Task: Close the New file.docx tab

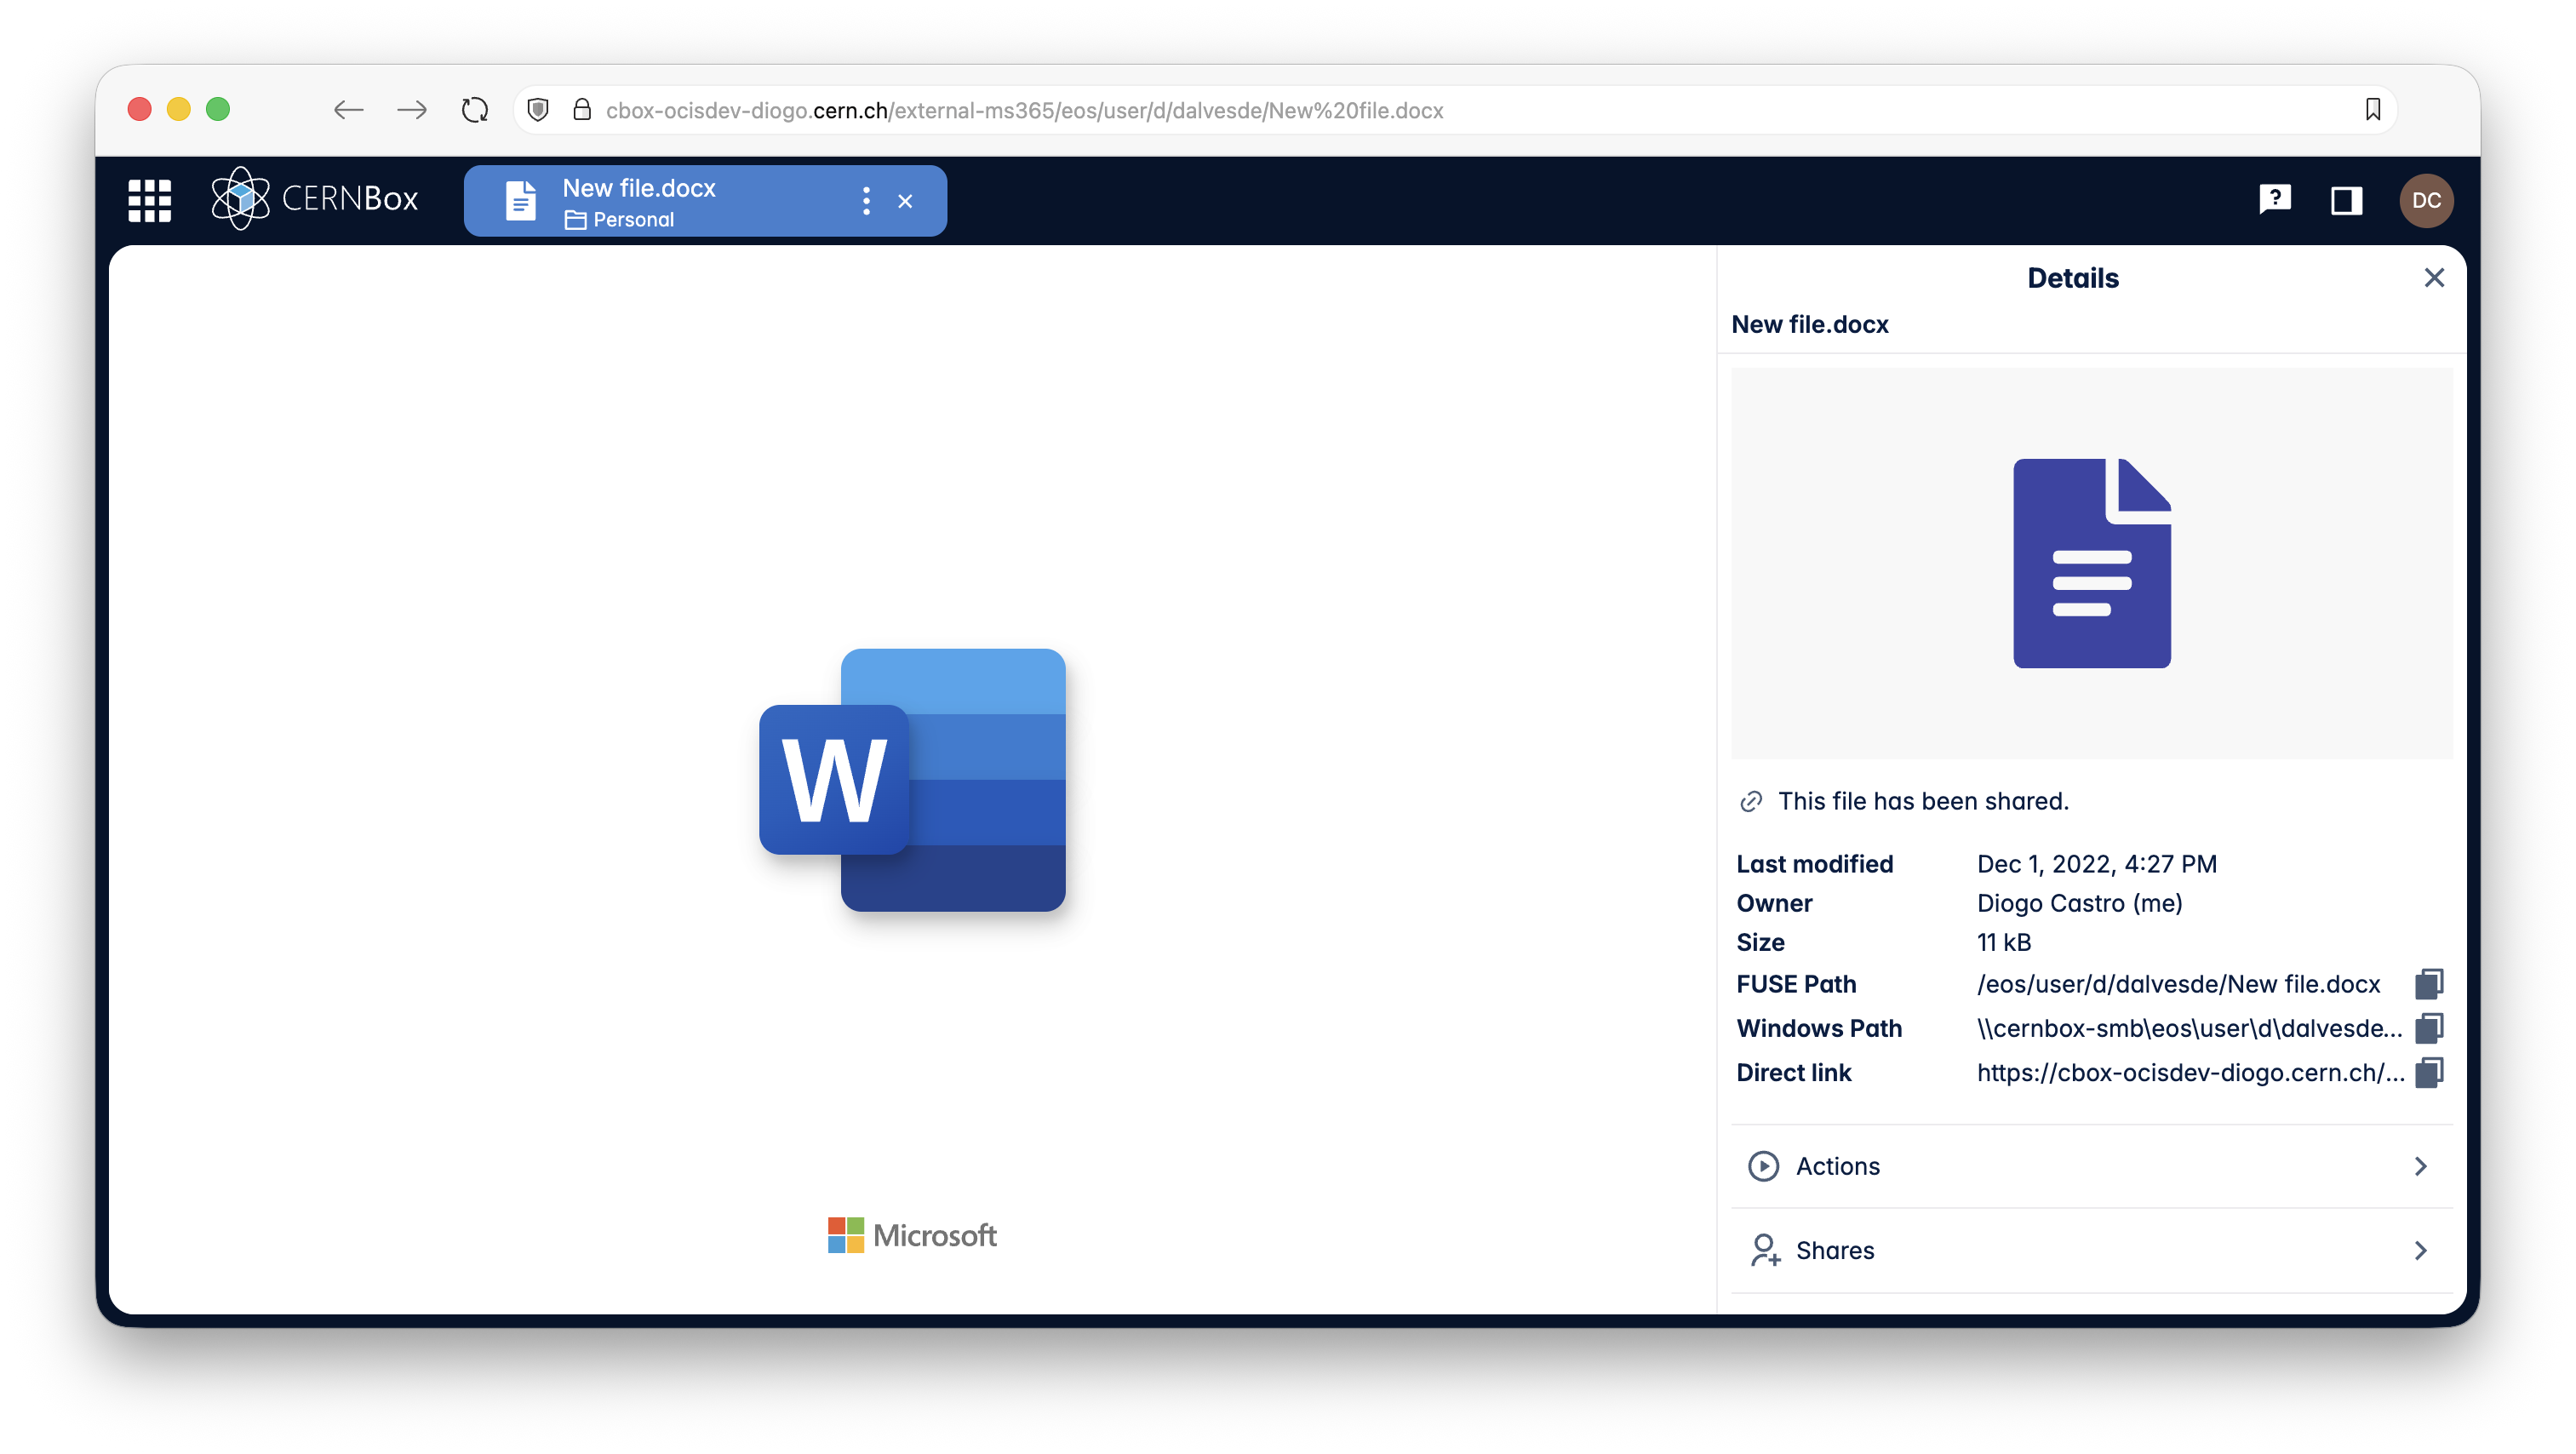Action: (905, 201)
